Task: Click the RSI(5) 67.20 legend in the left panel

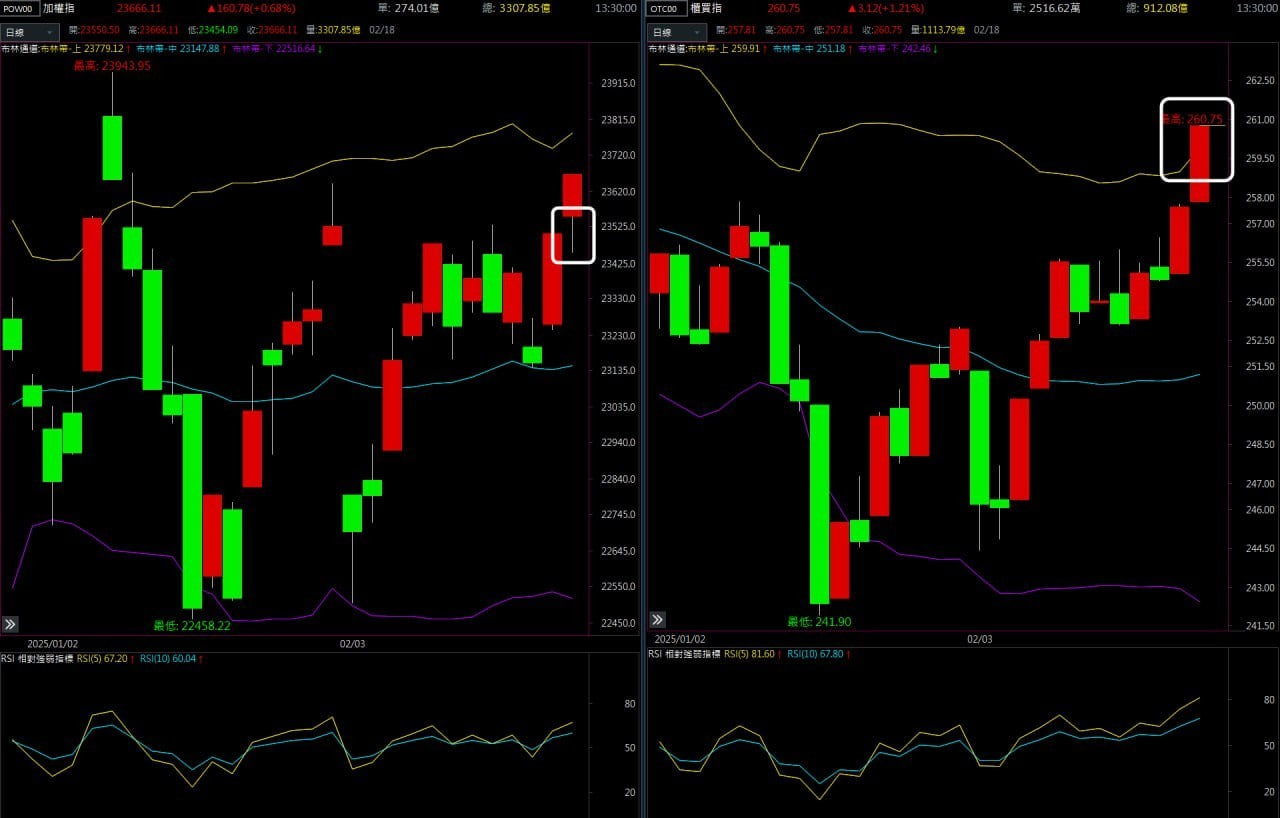Action: coord(105,659)
